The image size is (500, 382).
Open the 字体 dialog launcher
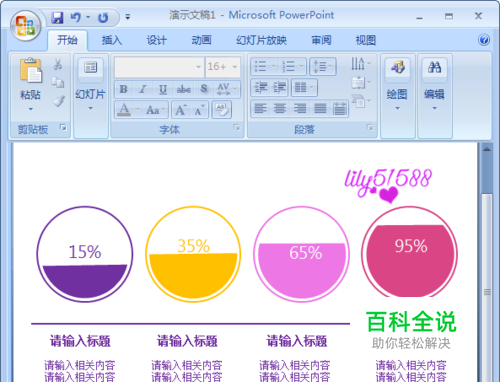click(x=236, y=127)
